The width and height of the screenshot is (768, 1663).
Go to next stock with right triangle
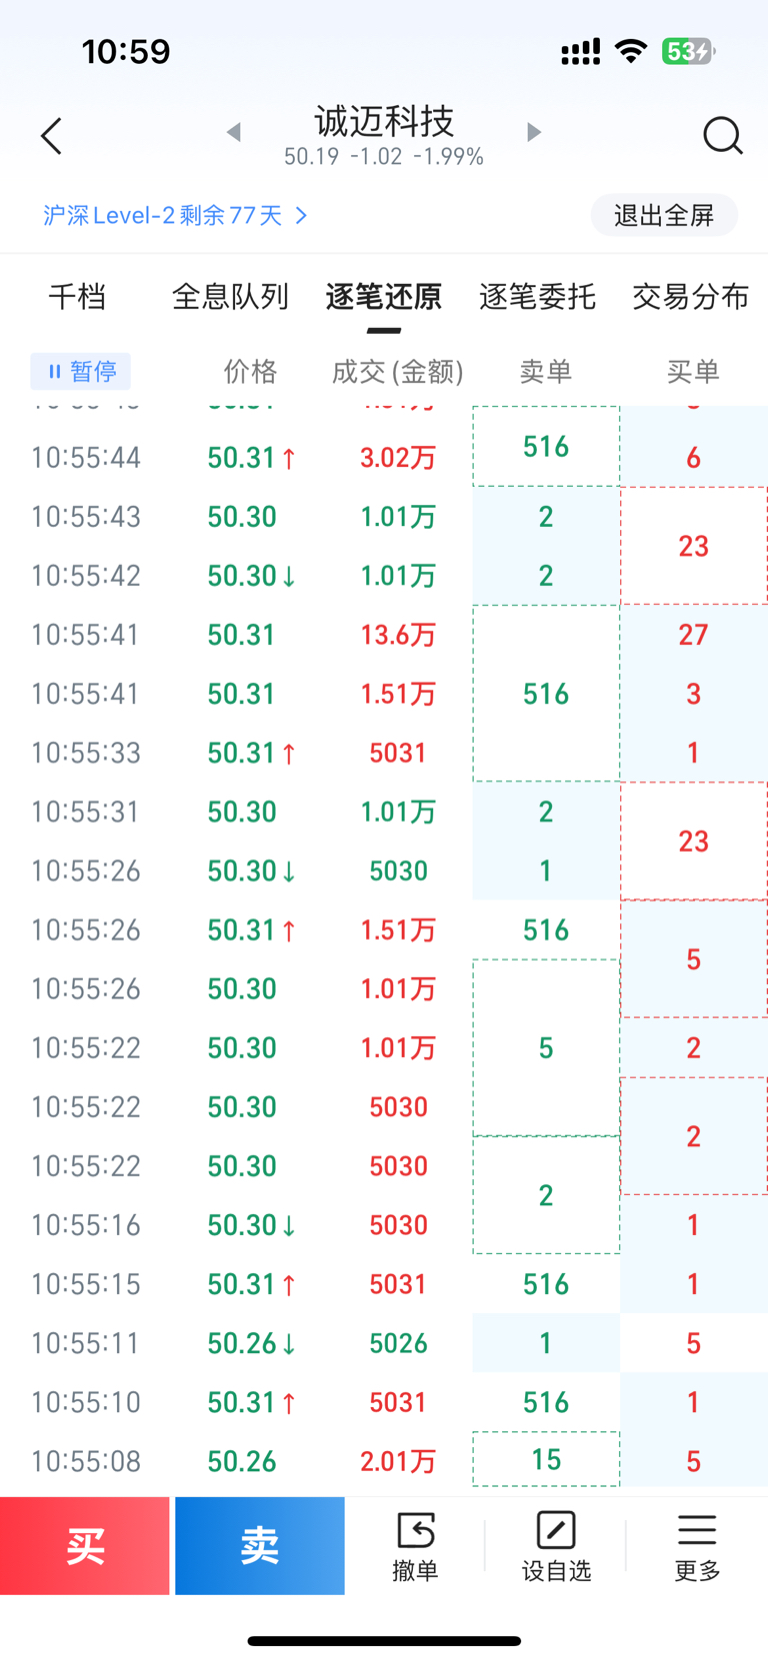tap(534, 132)
